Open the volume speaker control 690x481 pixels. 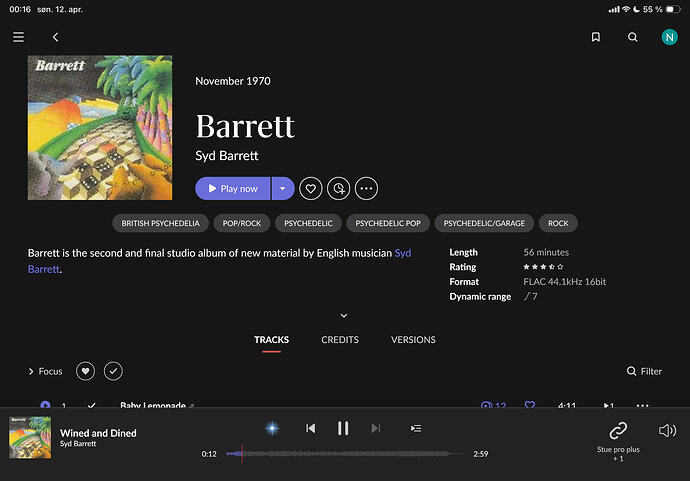click(667, 430)
